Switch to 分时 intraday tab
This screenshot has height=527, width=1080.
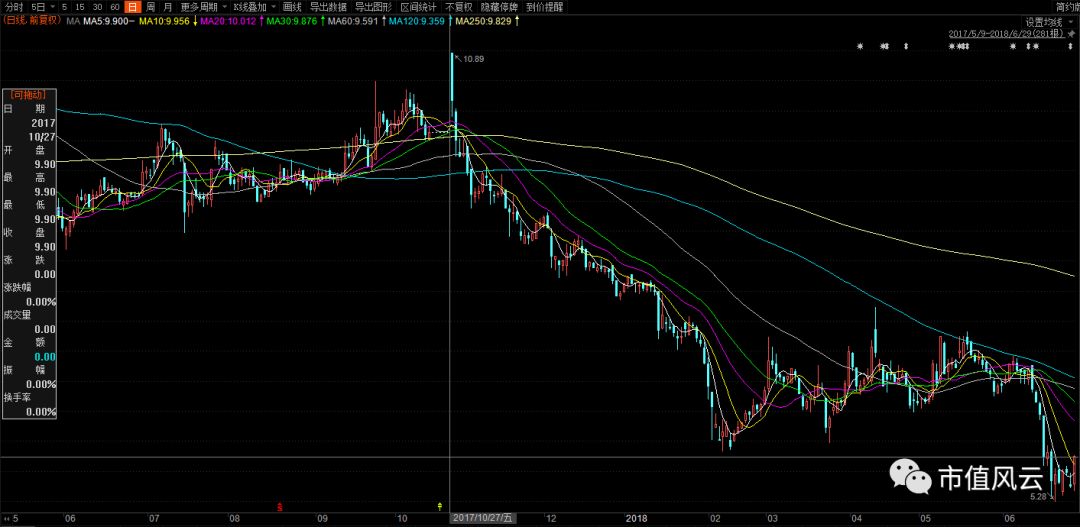click(15, 7)
